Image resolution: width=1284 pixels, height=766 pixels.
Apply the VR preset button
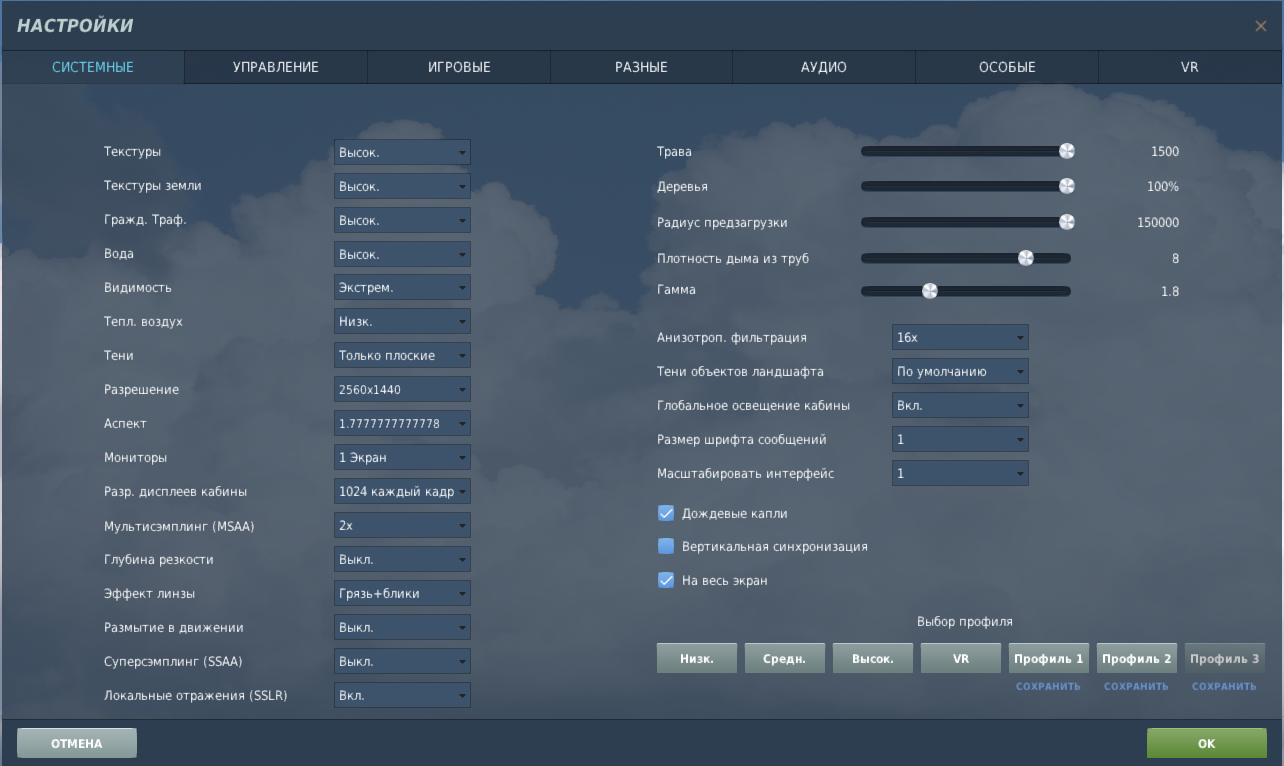tap(961, 659)
